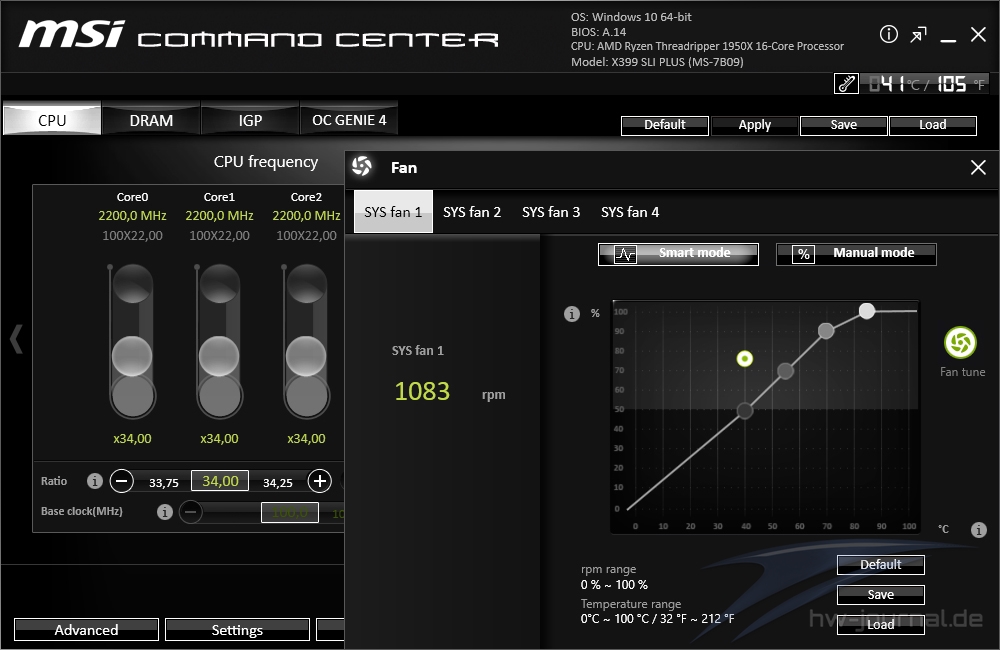
Task: Click the base clock 100,0 input field
Action: (x=290, y=512)
